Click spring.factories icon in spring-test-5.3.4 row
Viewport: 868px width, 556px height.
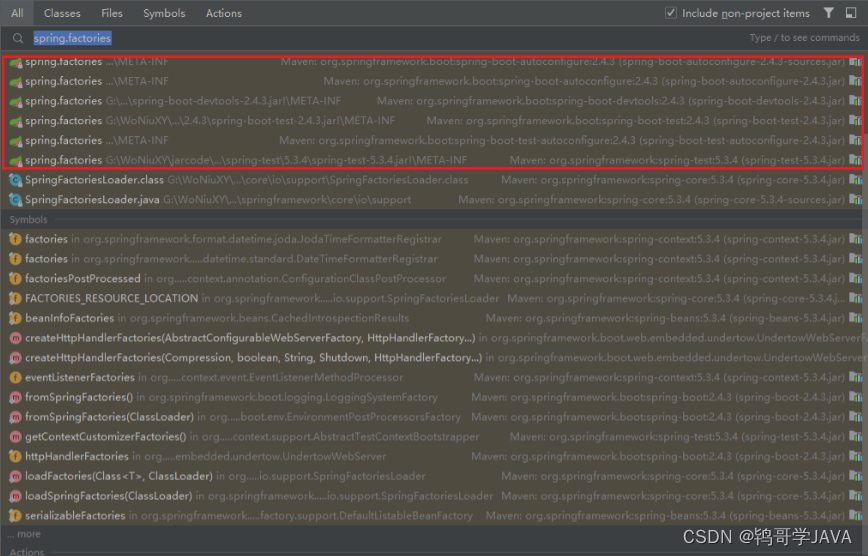tap(16, 161)
